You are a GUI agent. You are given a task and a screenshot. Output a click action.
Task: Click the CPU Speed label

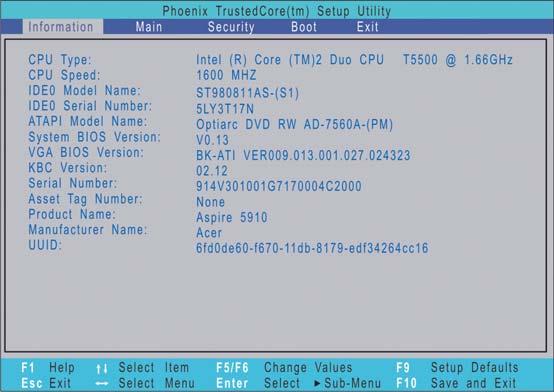(64, 75)
